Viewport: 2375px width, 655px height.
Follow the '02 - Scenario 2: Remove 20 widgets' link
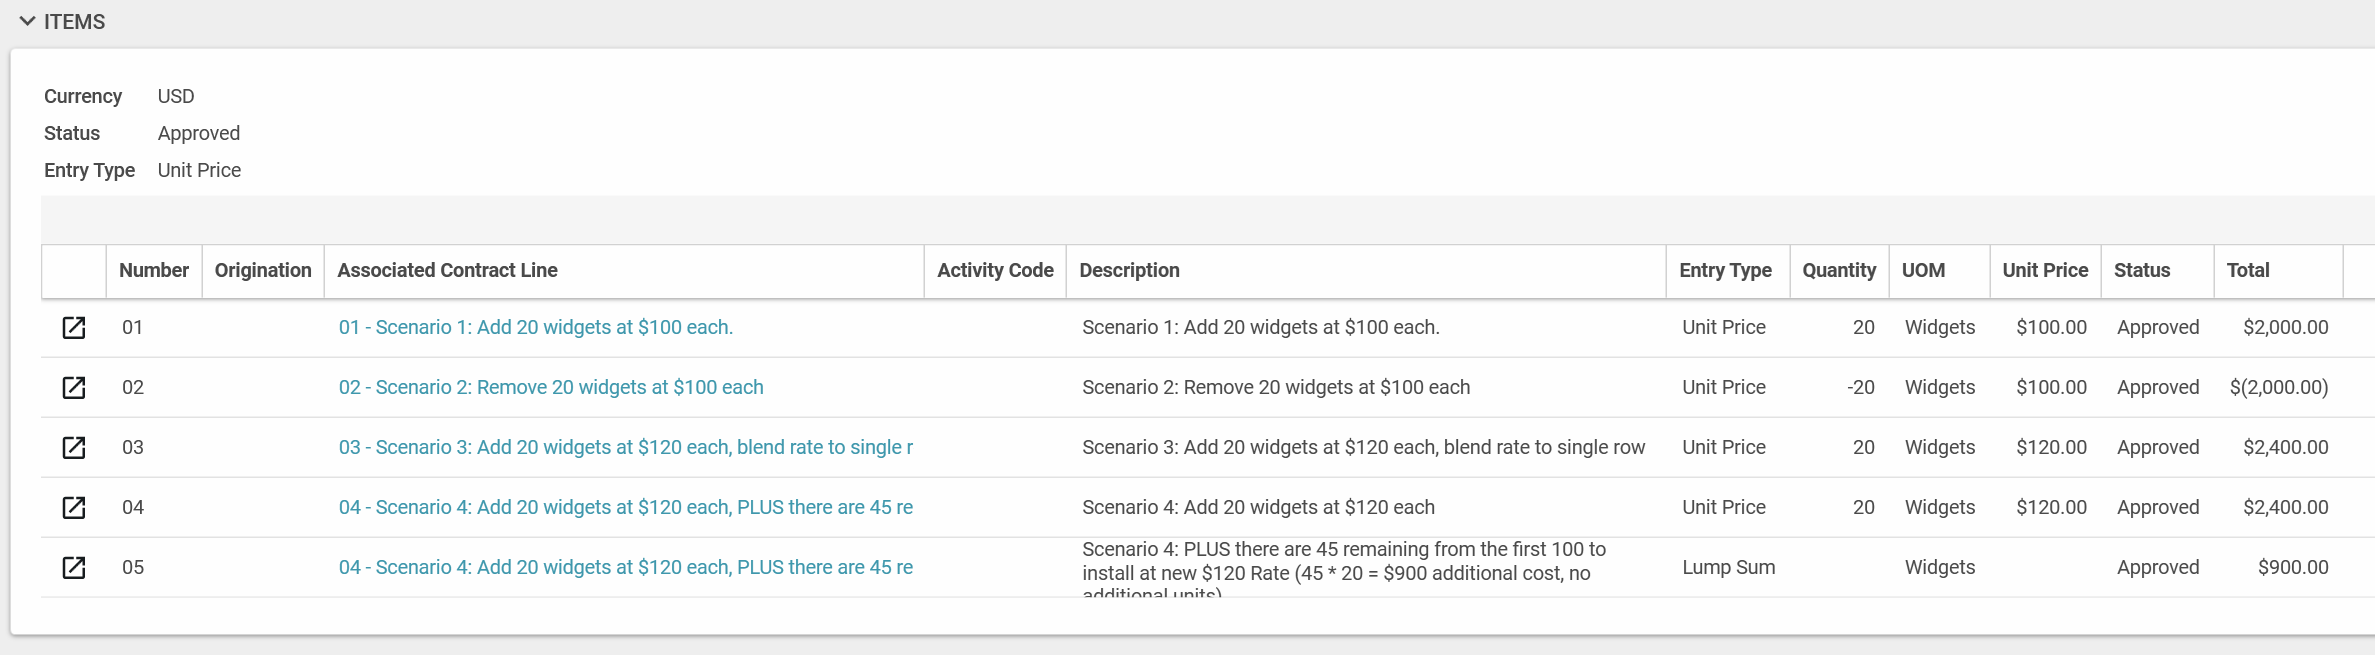(x=550, y=388)
